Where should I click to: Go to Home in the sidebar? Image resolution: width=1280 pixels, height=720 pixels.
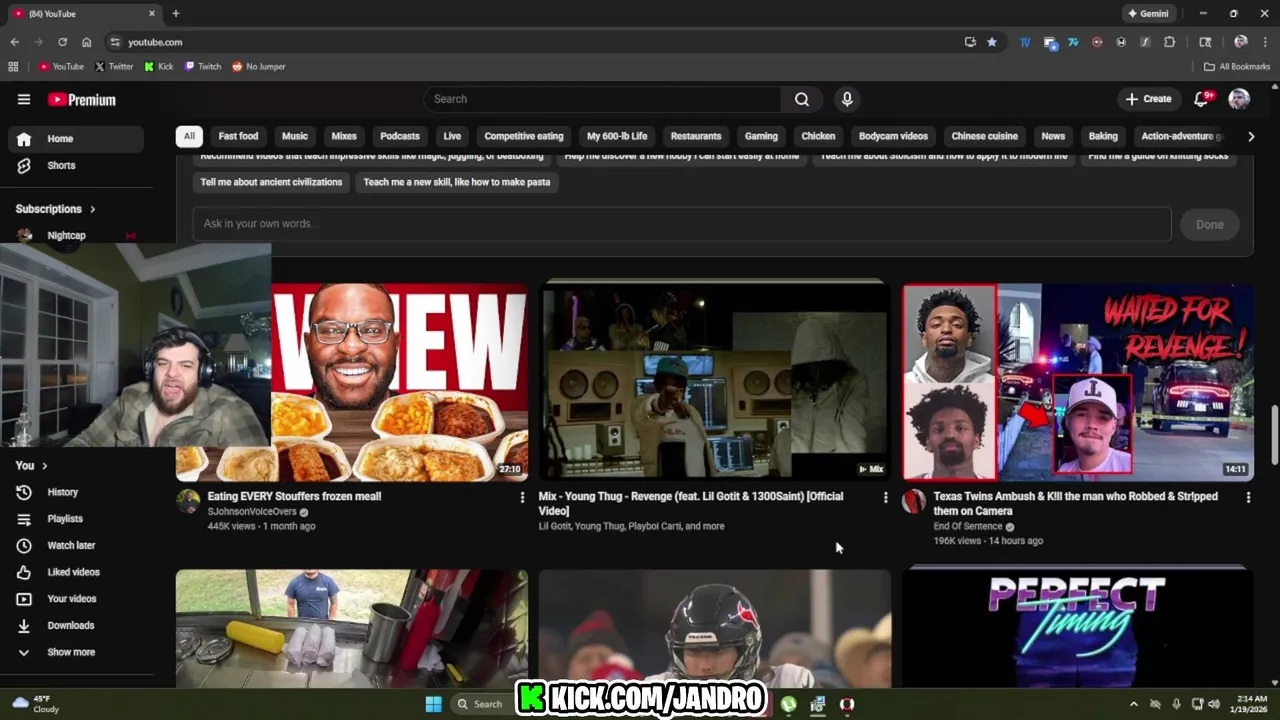(x=76, y=139)
